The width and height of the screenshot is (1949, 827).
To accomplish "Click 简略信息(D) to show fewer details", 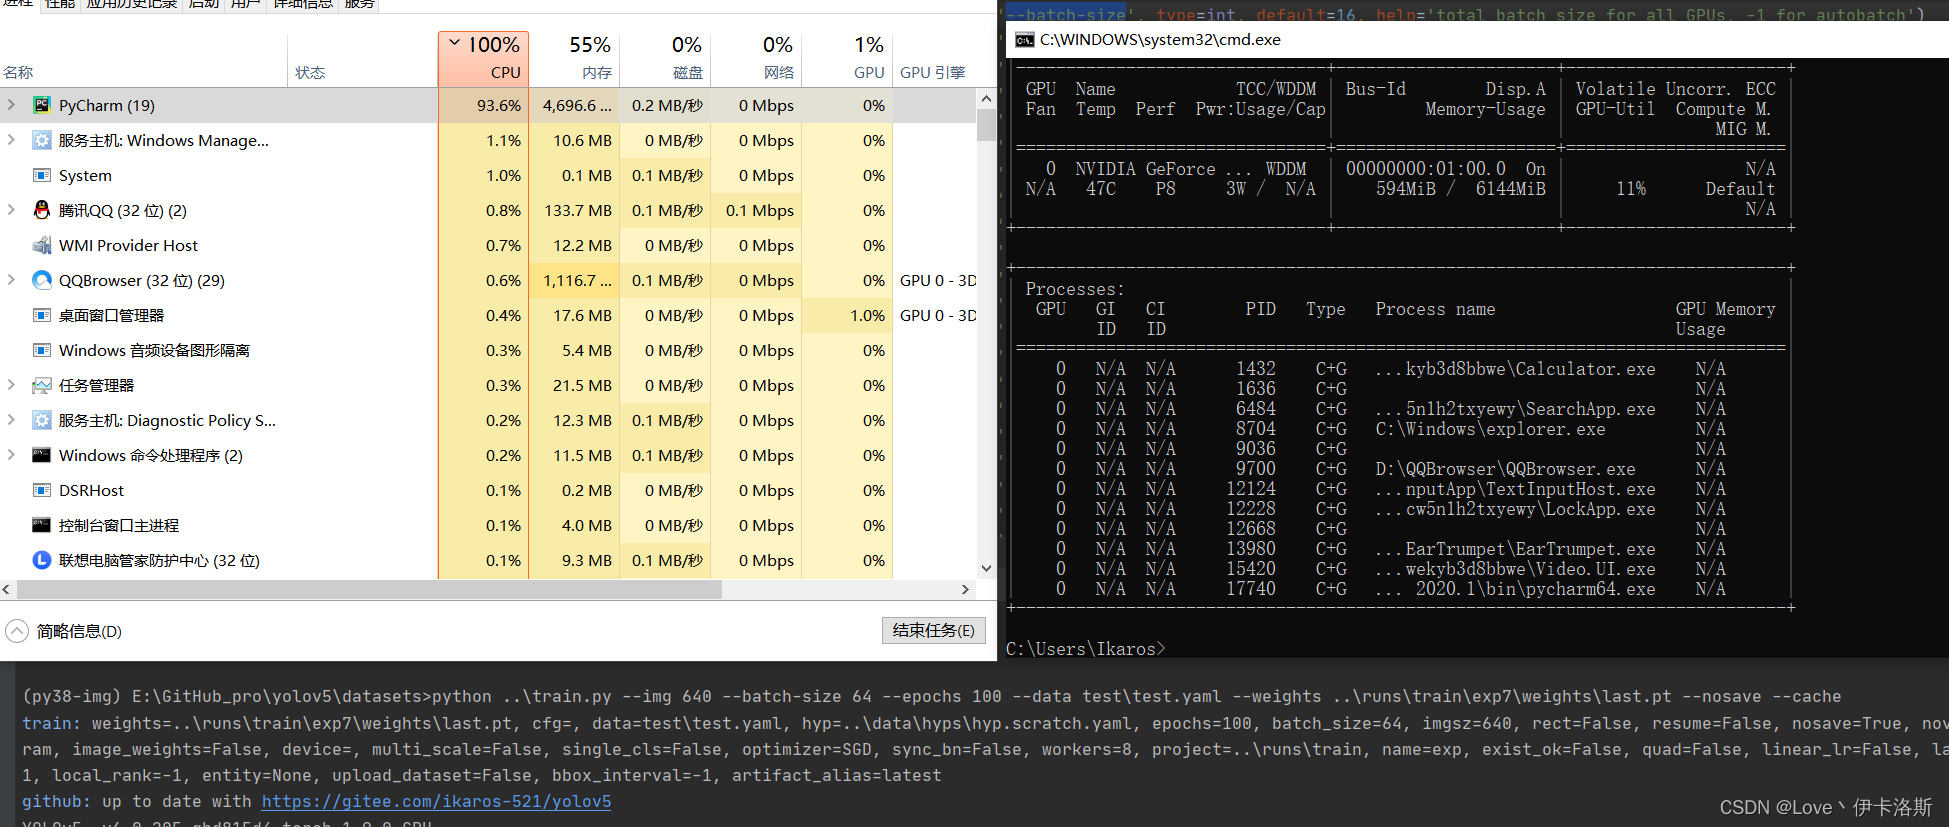I will coord(79,631).
